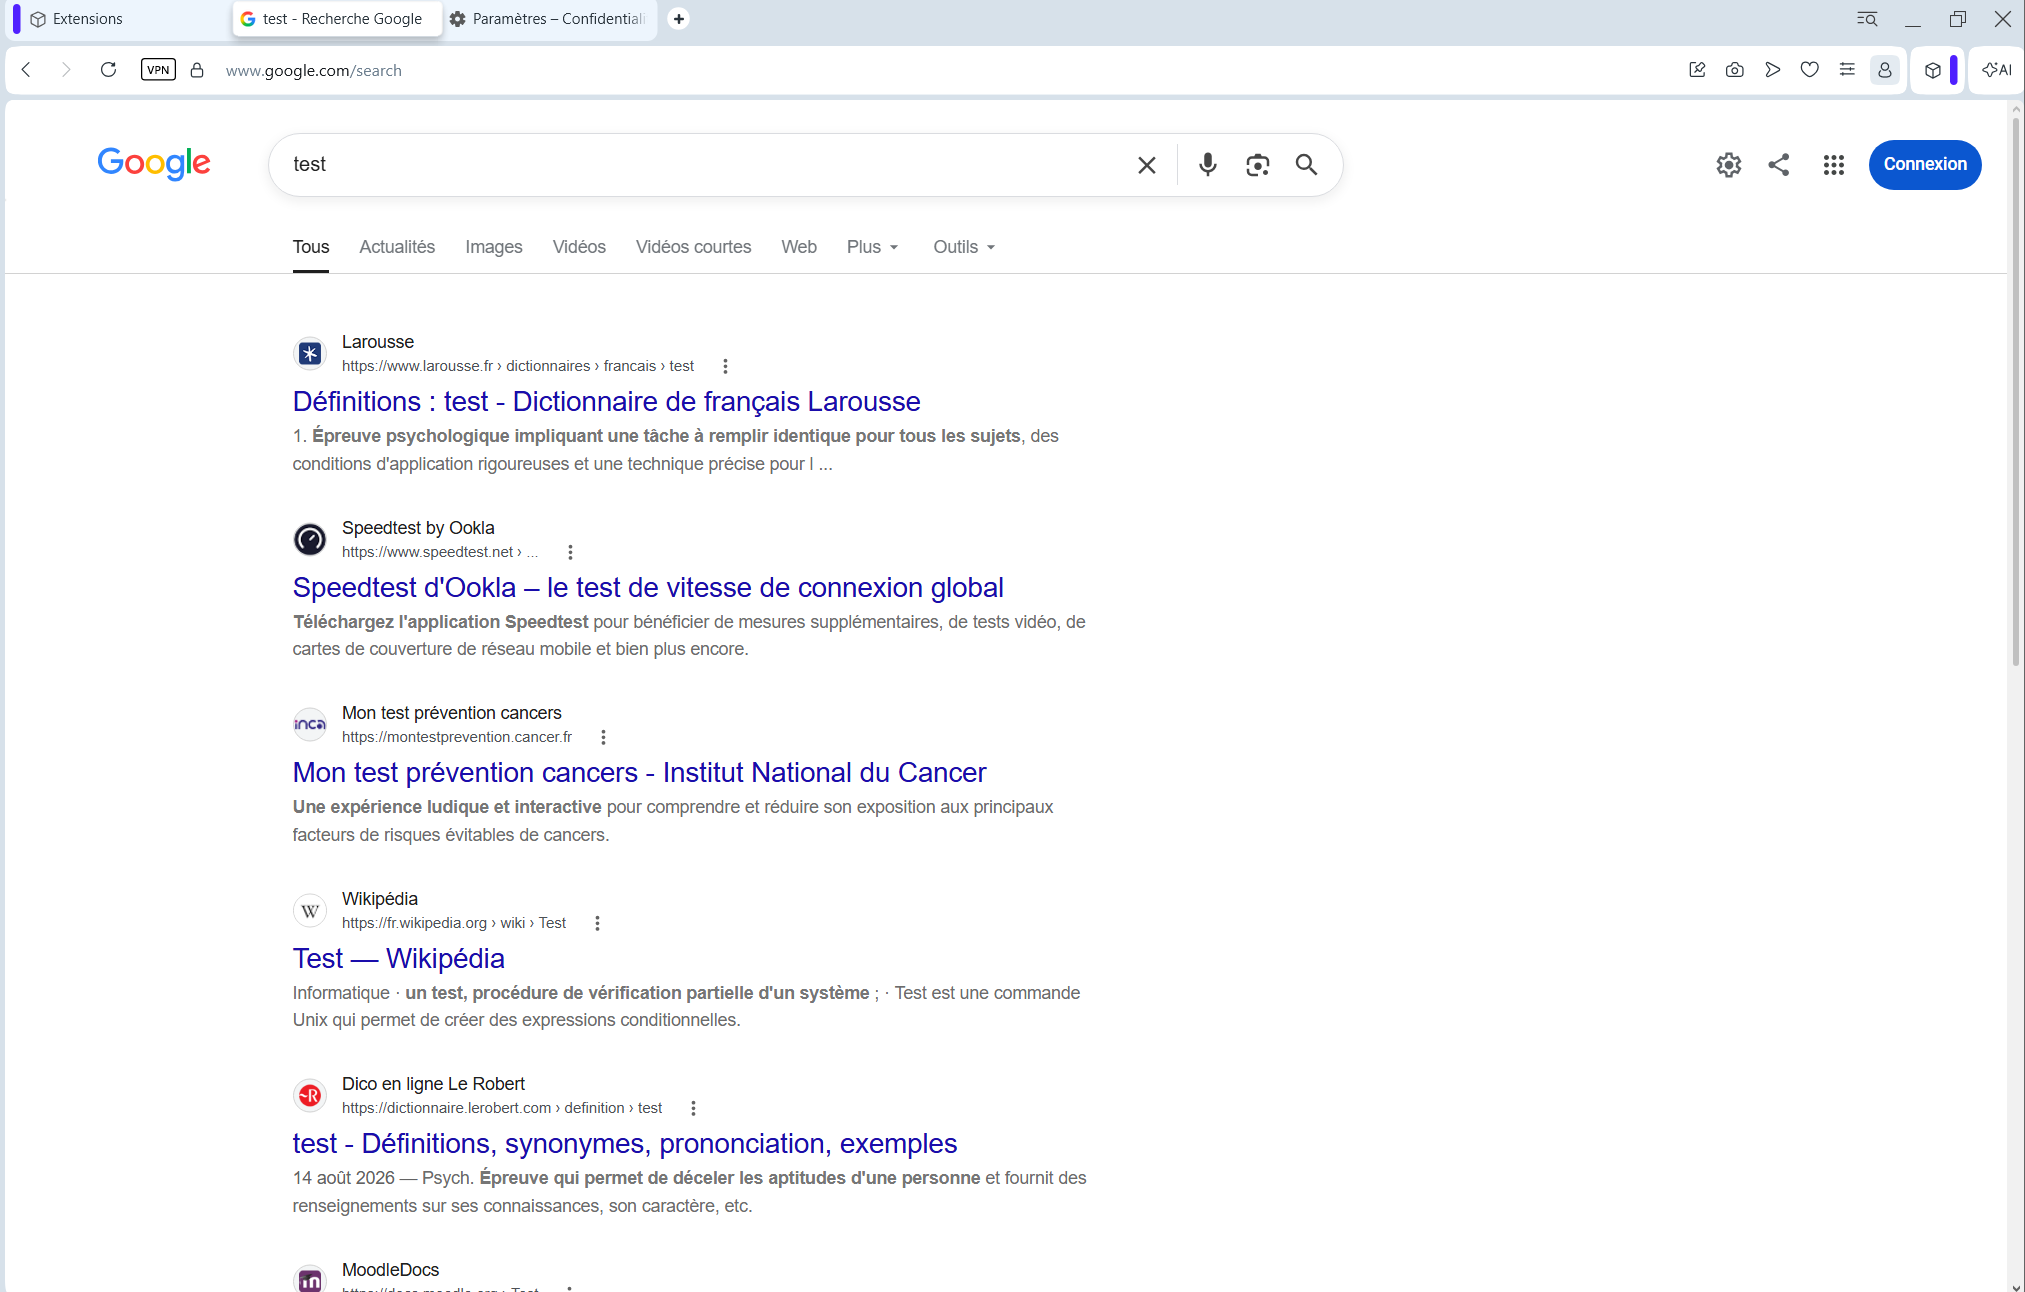Switch to the Images search tab
This screenshot has width=2025, height=1292.
493,247
